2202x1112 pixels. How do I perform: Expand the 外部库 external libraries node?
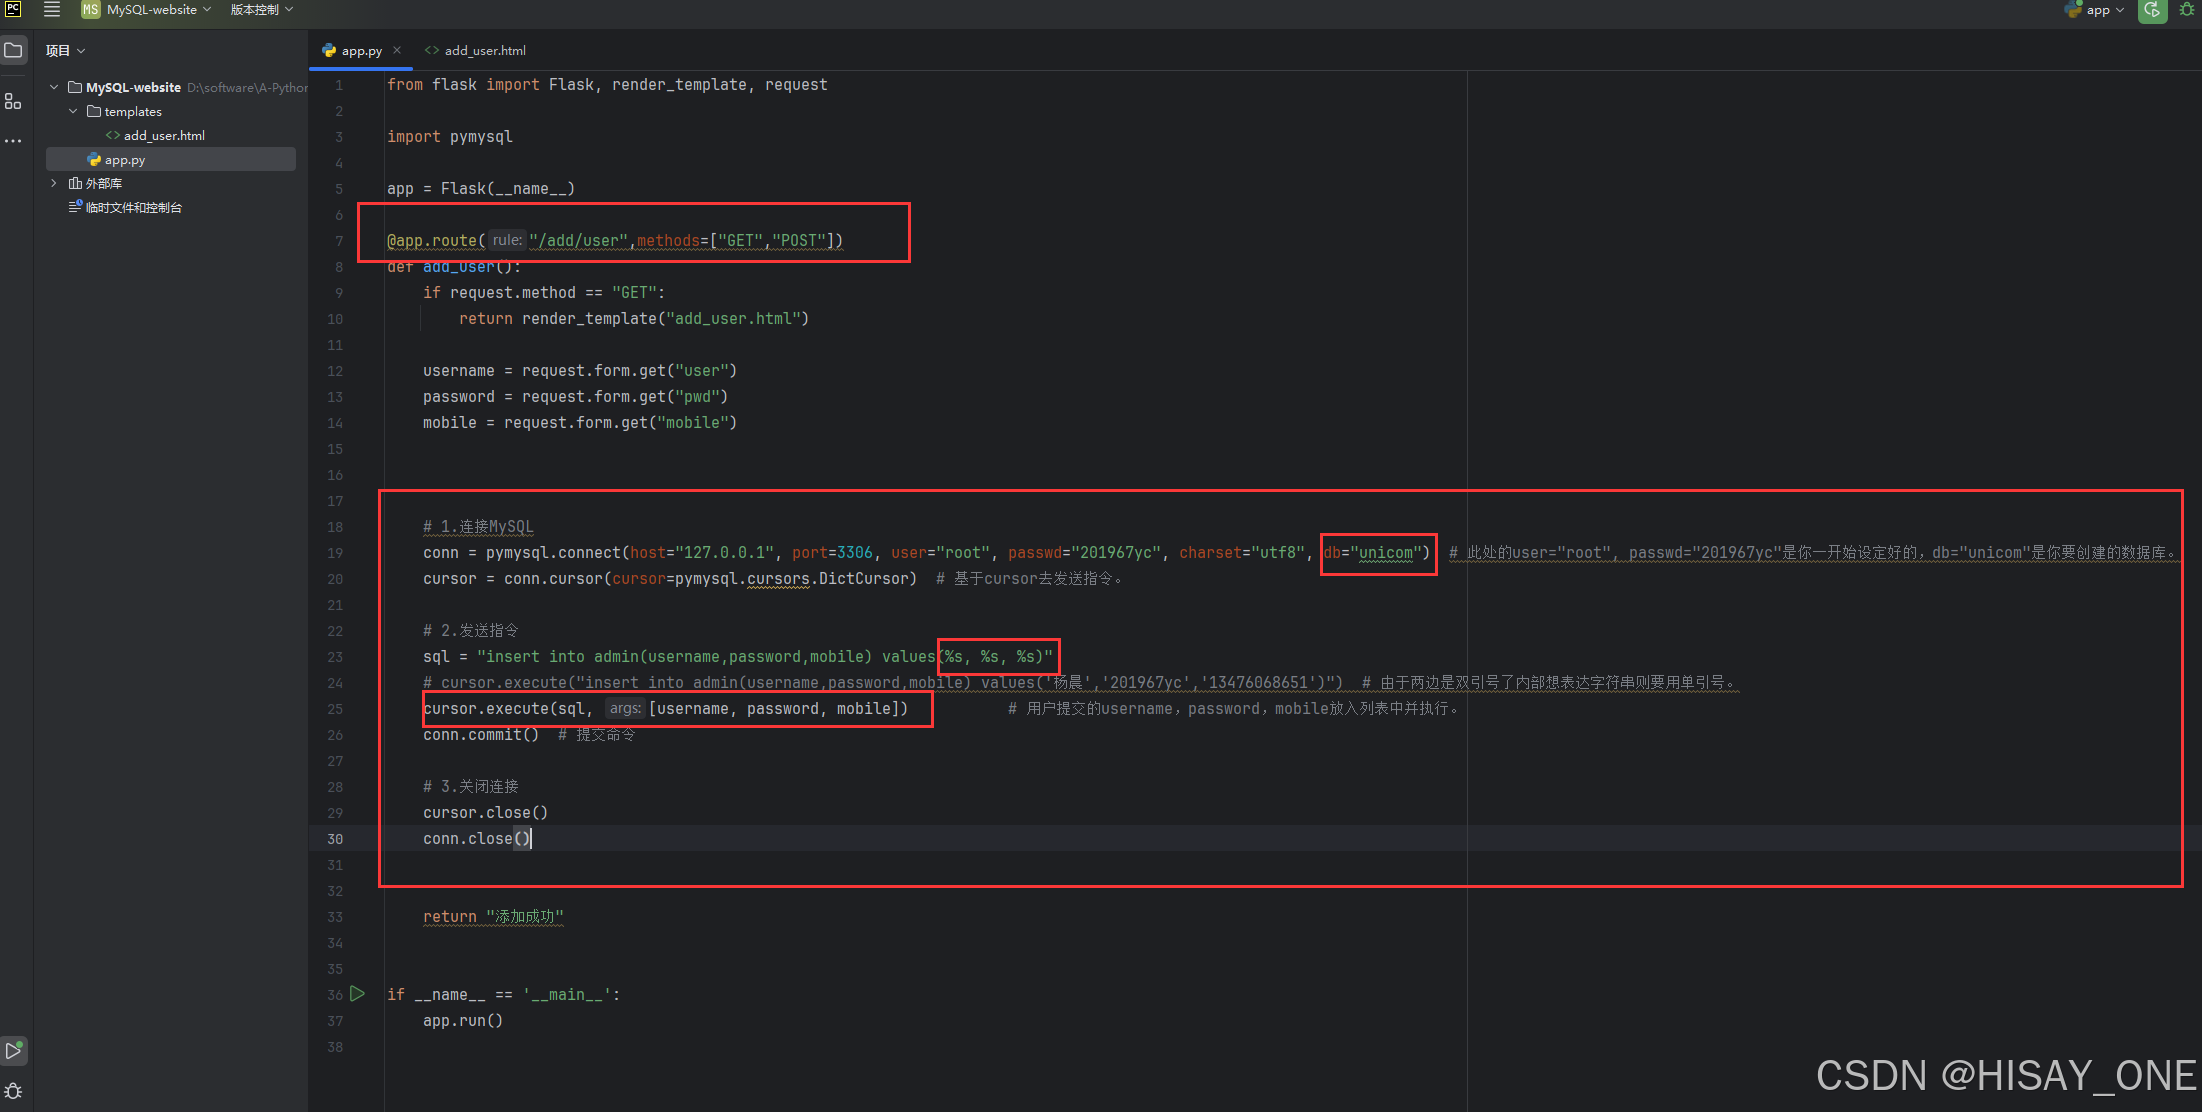tap(54, 183)
